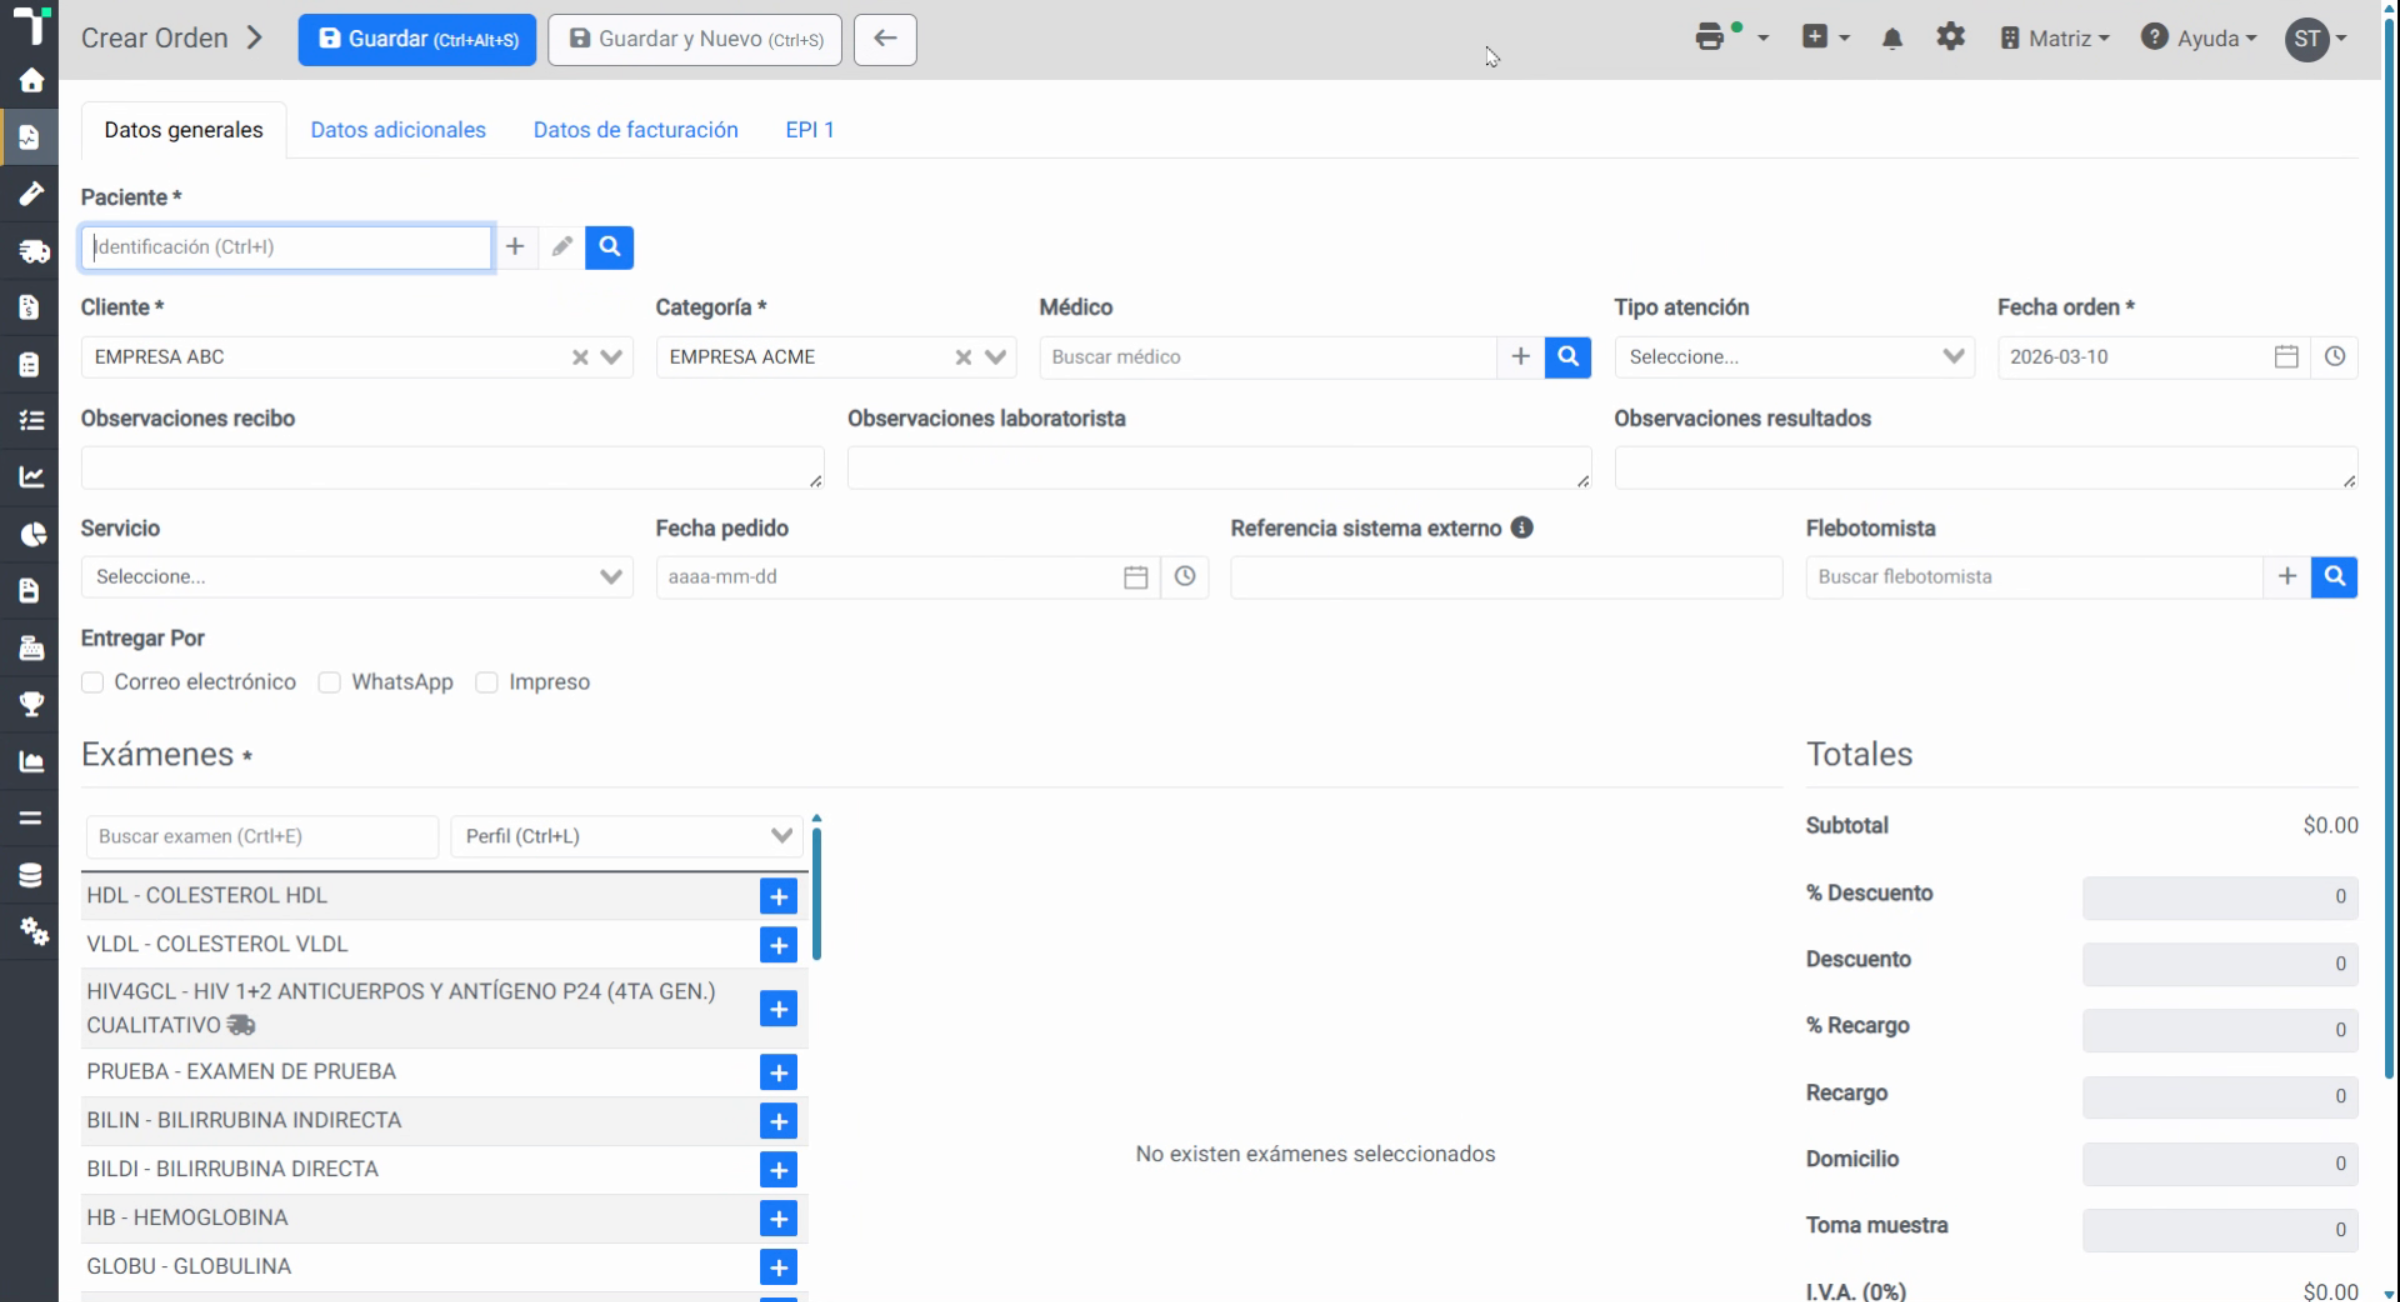Add a new flebotomista with plus icon
This screenshot has height=1302, width=2400.
2287,577
